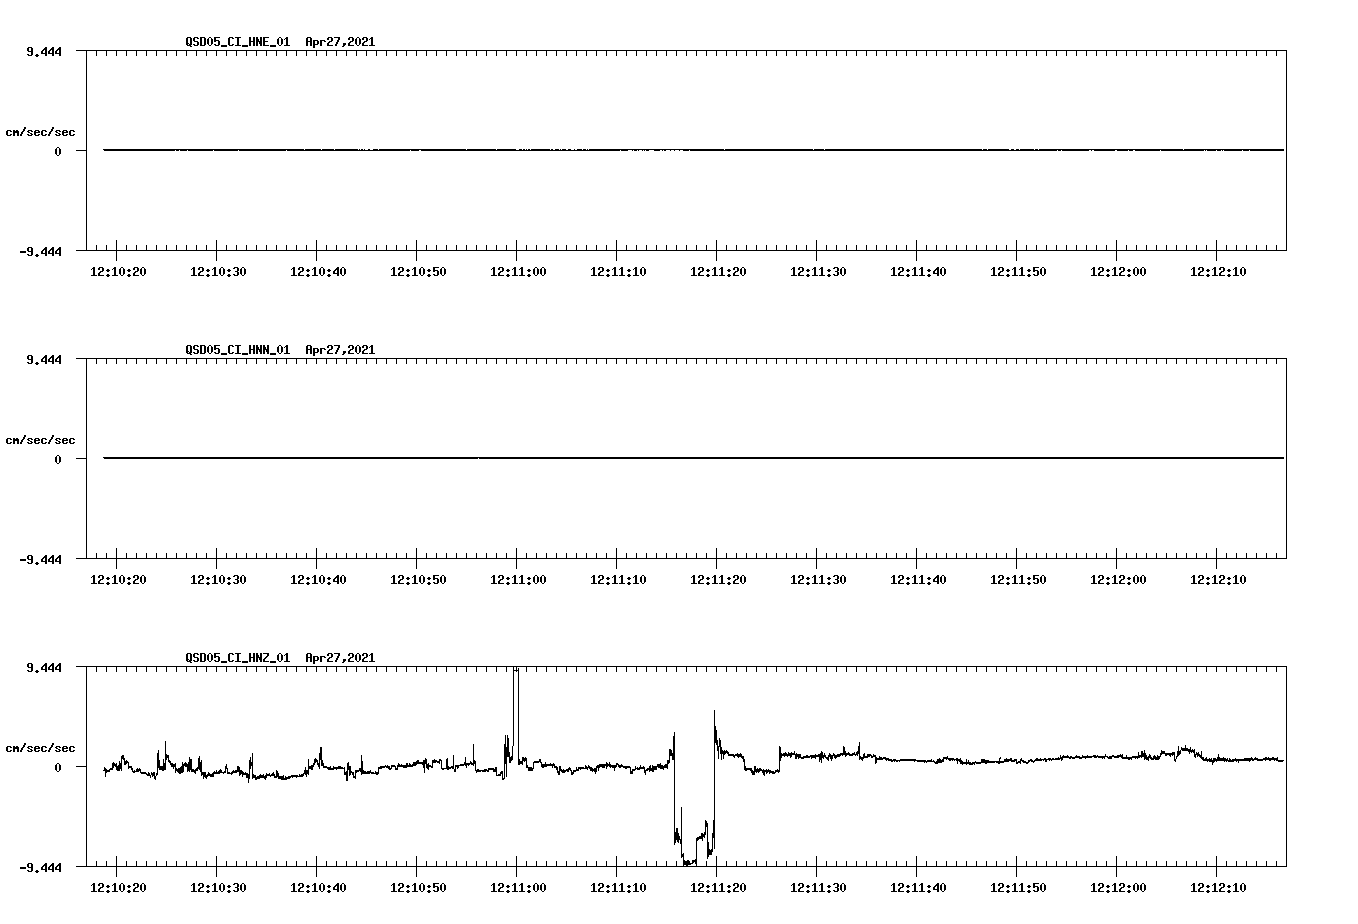Click the 12:11:00 tick label on HNN axis
This screenshot has width=1358, height=924.
pos(519,577)
